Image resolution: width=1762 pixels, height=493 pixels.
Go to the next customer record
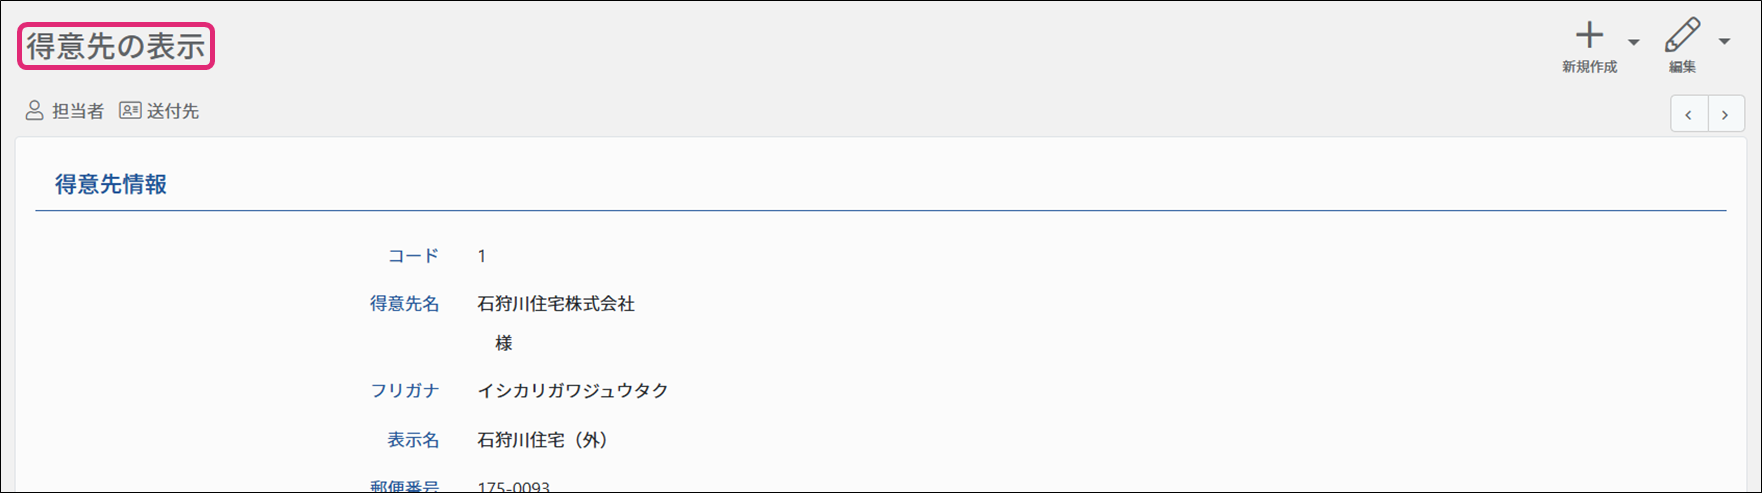pyautogui.click(x=1726, y=115)
